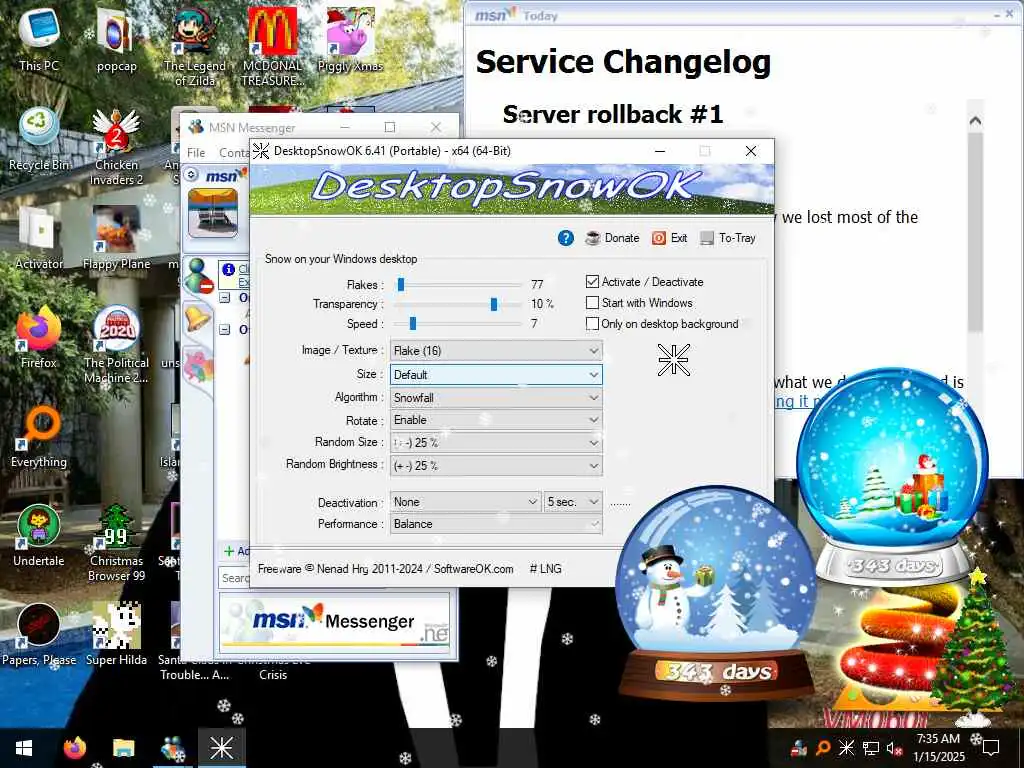The height and width of the screenshot is (768, 1024).
Task: Open MSN Messenger contacts tab icon
Action: point(198,276)
